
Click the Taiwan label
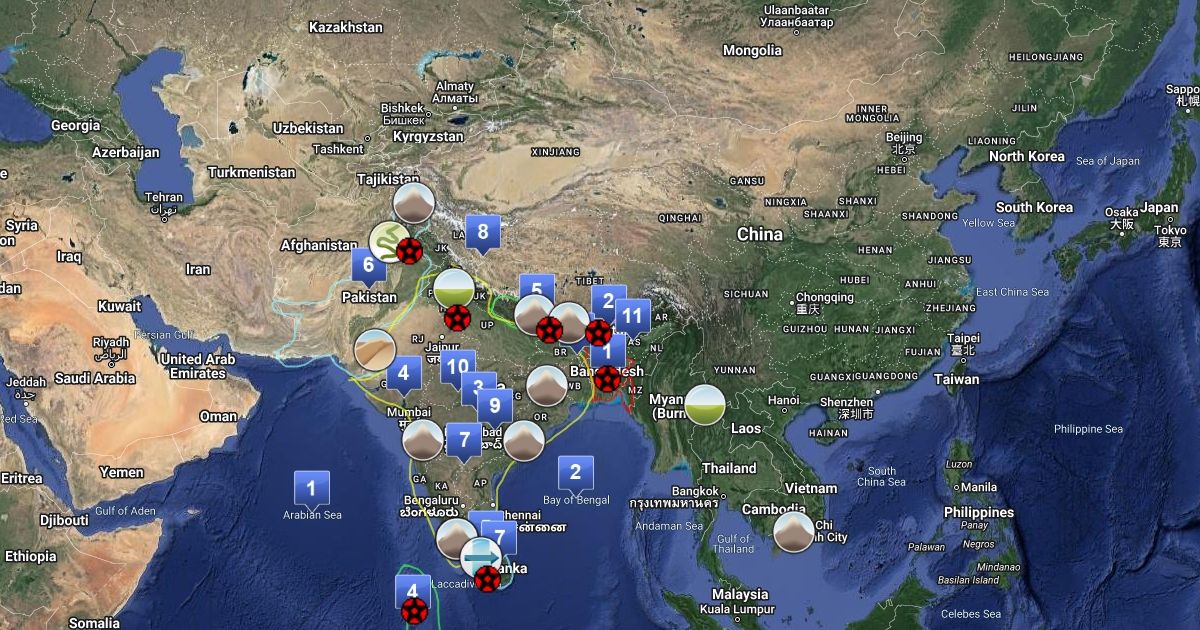(957, 379)
